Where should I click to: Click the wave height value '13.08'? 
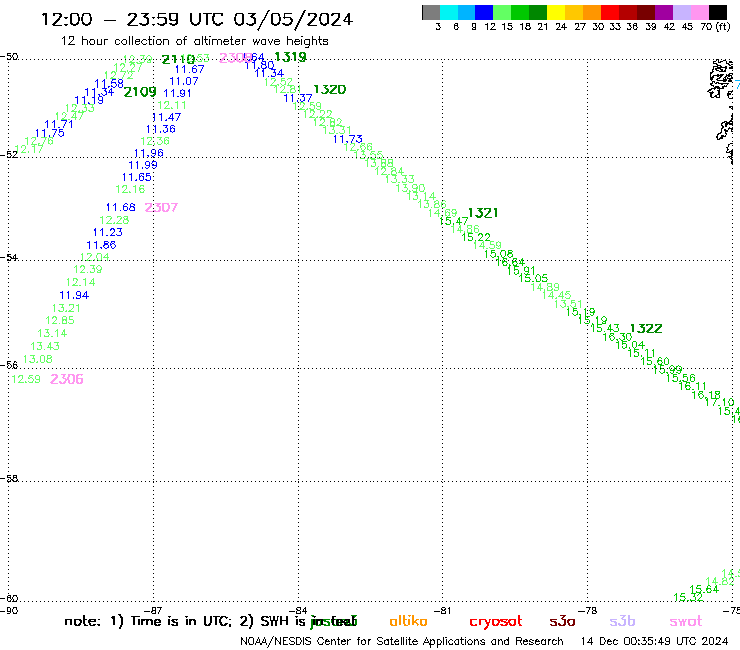pos(38,359)
